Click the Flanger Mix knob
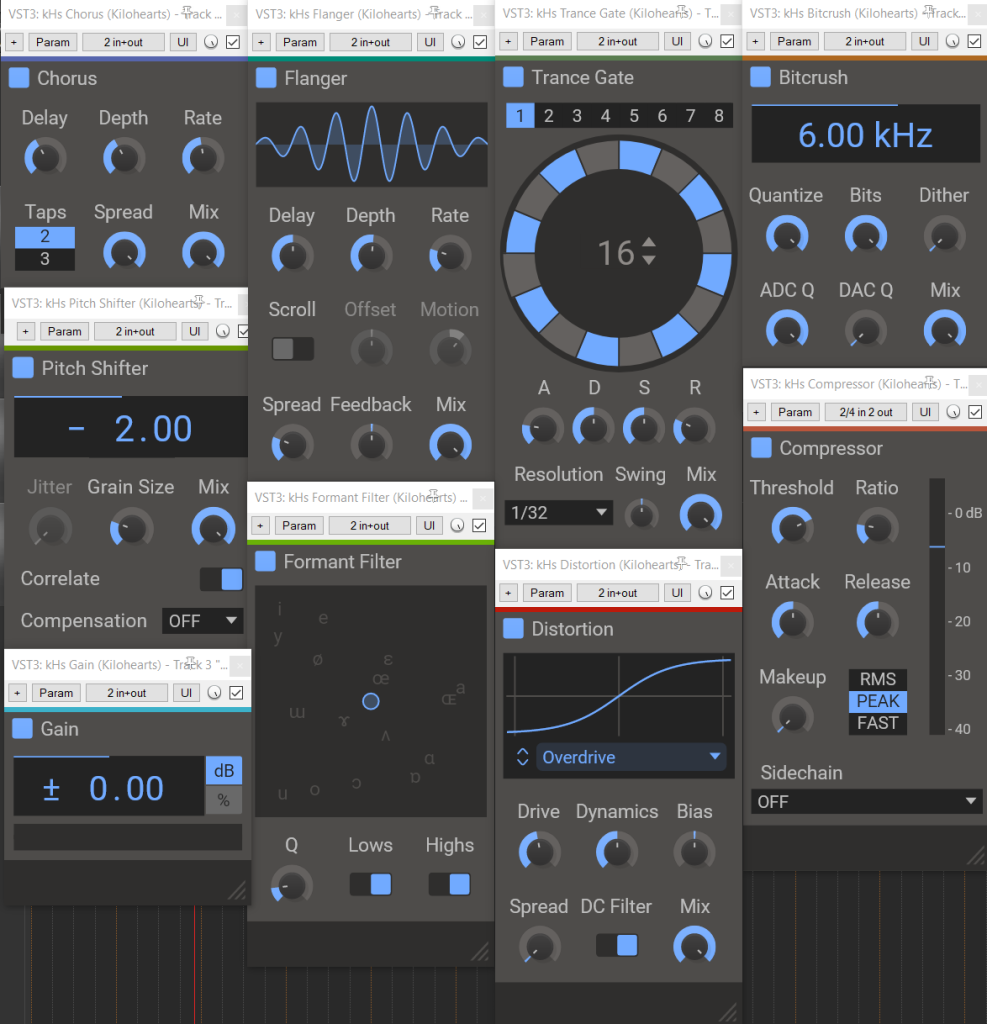Viewport: 987px width, 1024px height. click(x=450, y=445)
